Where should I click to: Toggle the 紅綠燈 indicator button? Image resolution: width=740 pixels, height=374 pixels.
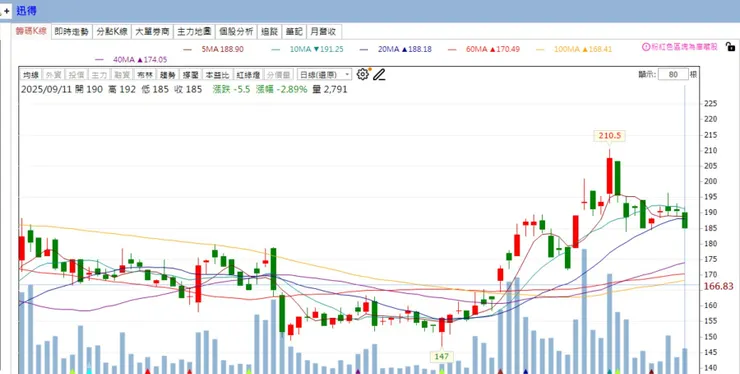click(248, 75)
